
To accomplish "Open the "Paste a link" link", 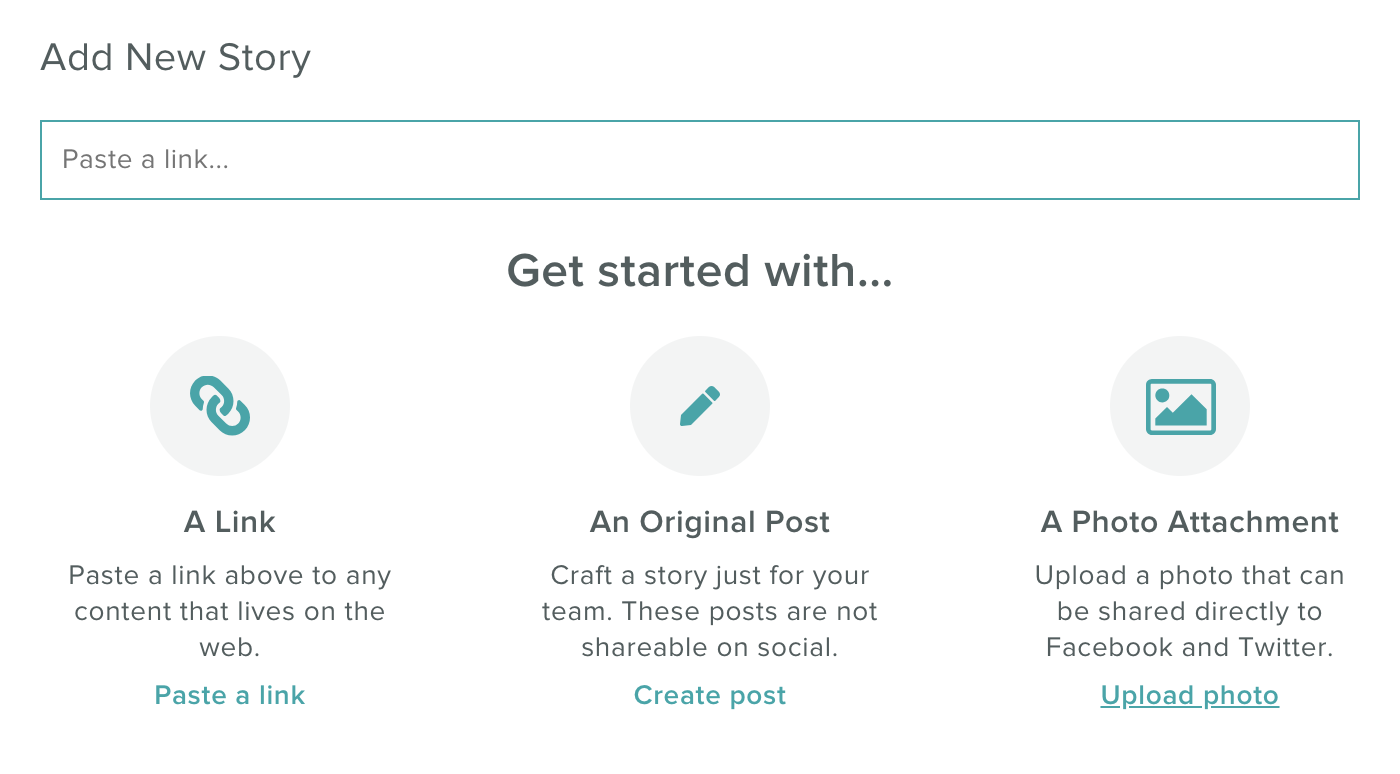I will (x=230, y=695).
